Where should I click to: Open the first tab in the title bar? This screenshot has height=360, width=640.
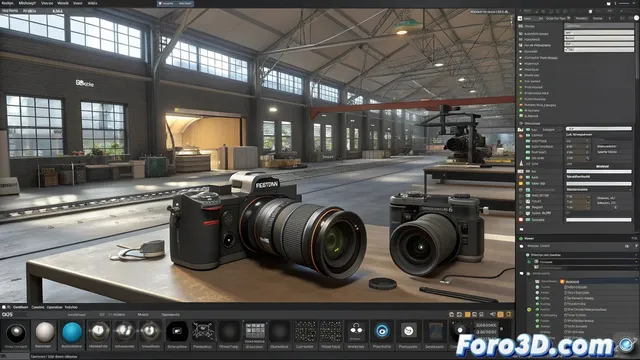pyautogui.click(x=166, y=3)
